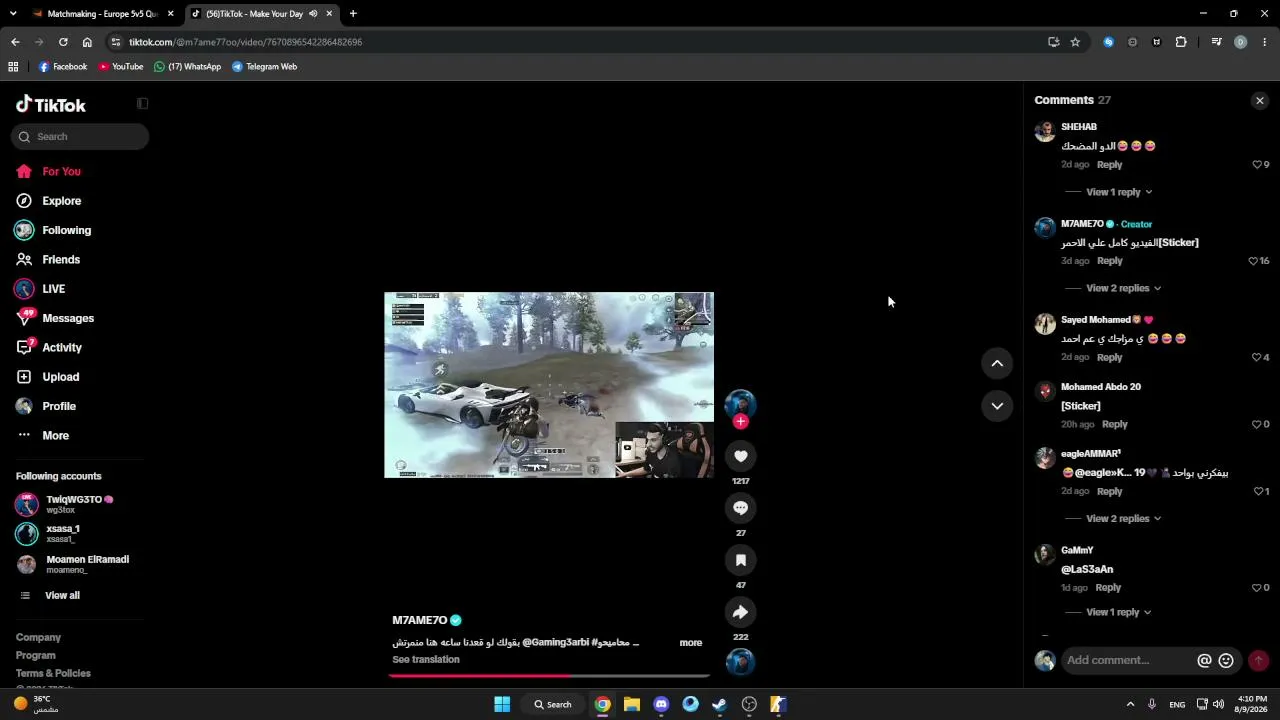This screenshot has width=1280, height=720.
Task: Insert a mention with the @ icon
Action: pyautogui.click(x=1204, y=660)
